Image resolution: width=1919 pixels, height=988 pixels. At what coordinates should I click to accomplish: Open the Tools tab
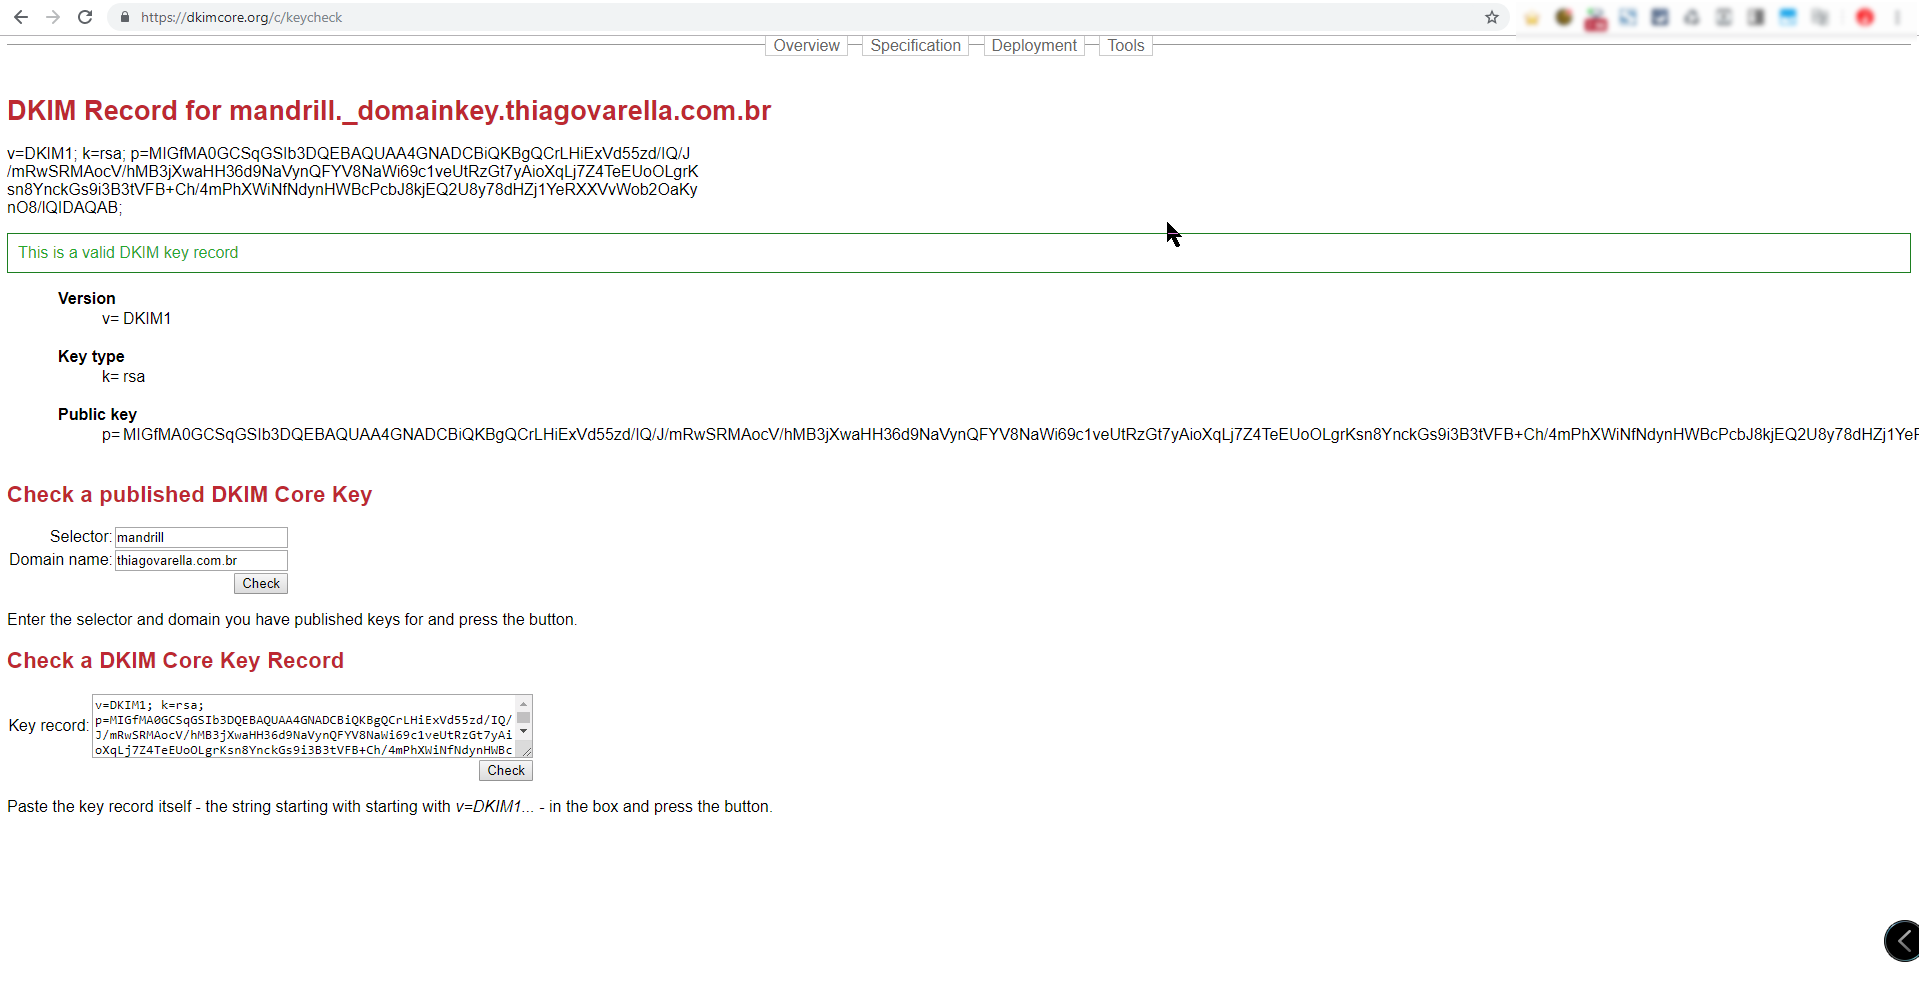pyautogui.click(x=1125, y=46)
